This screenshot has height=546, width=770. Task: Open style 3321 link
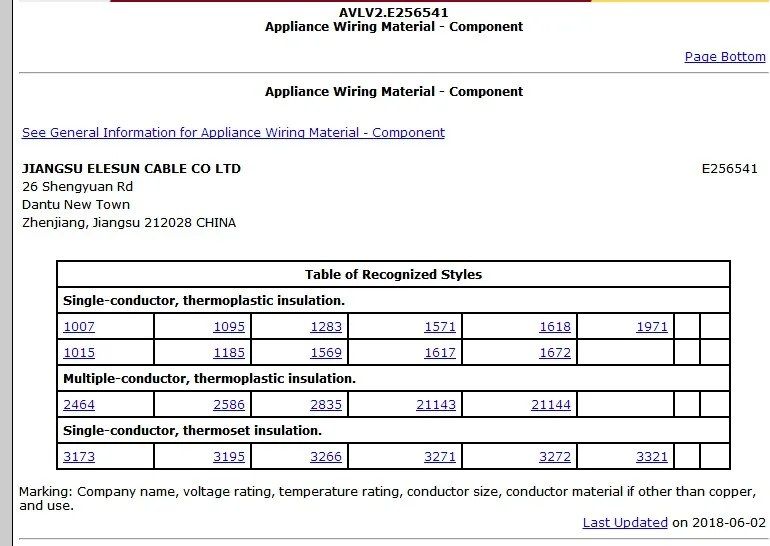[652, 457]
